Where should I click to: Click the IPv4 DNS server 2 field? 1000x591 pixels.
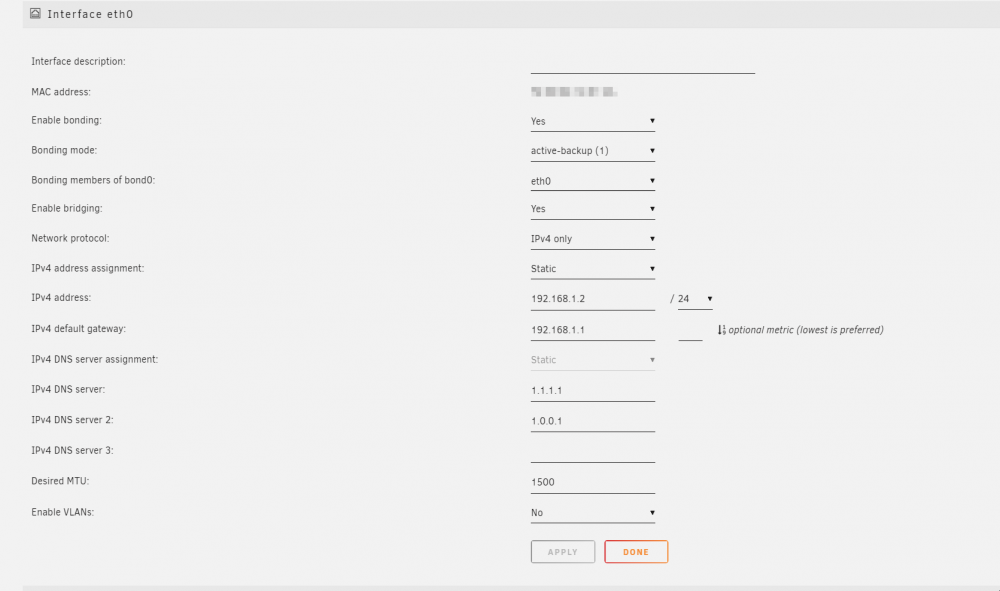click(592, 421)
